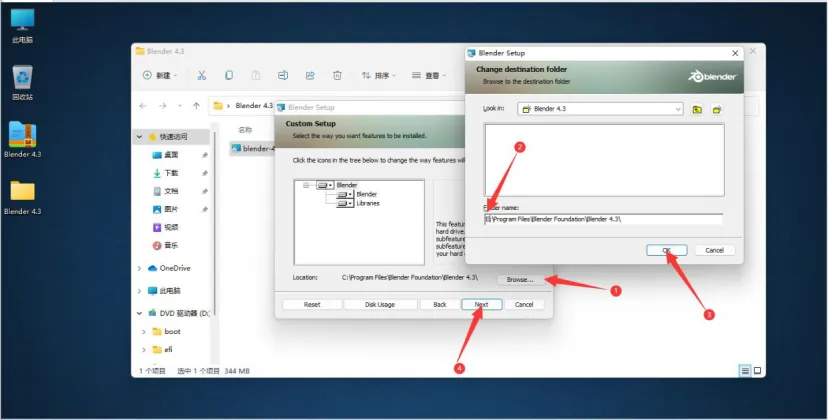Viewport: 828px width, 420px height.
Task: Click Next in Custom Setup
Action: (x=482, y=304)
